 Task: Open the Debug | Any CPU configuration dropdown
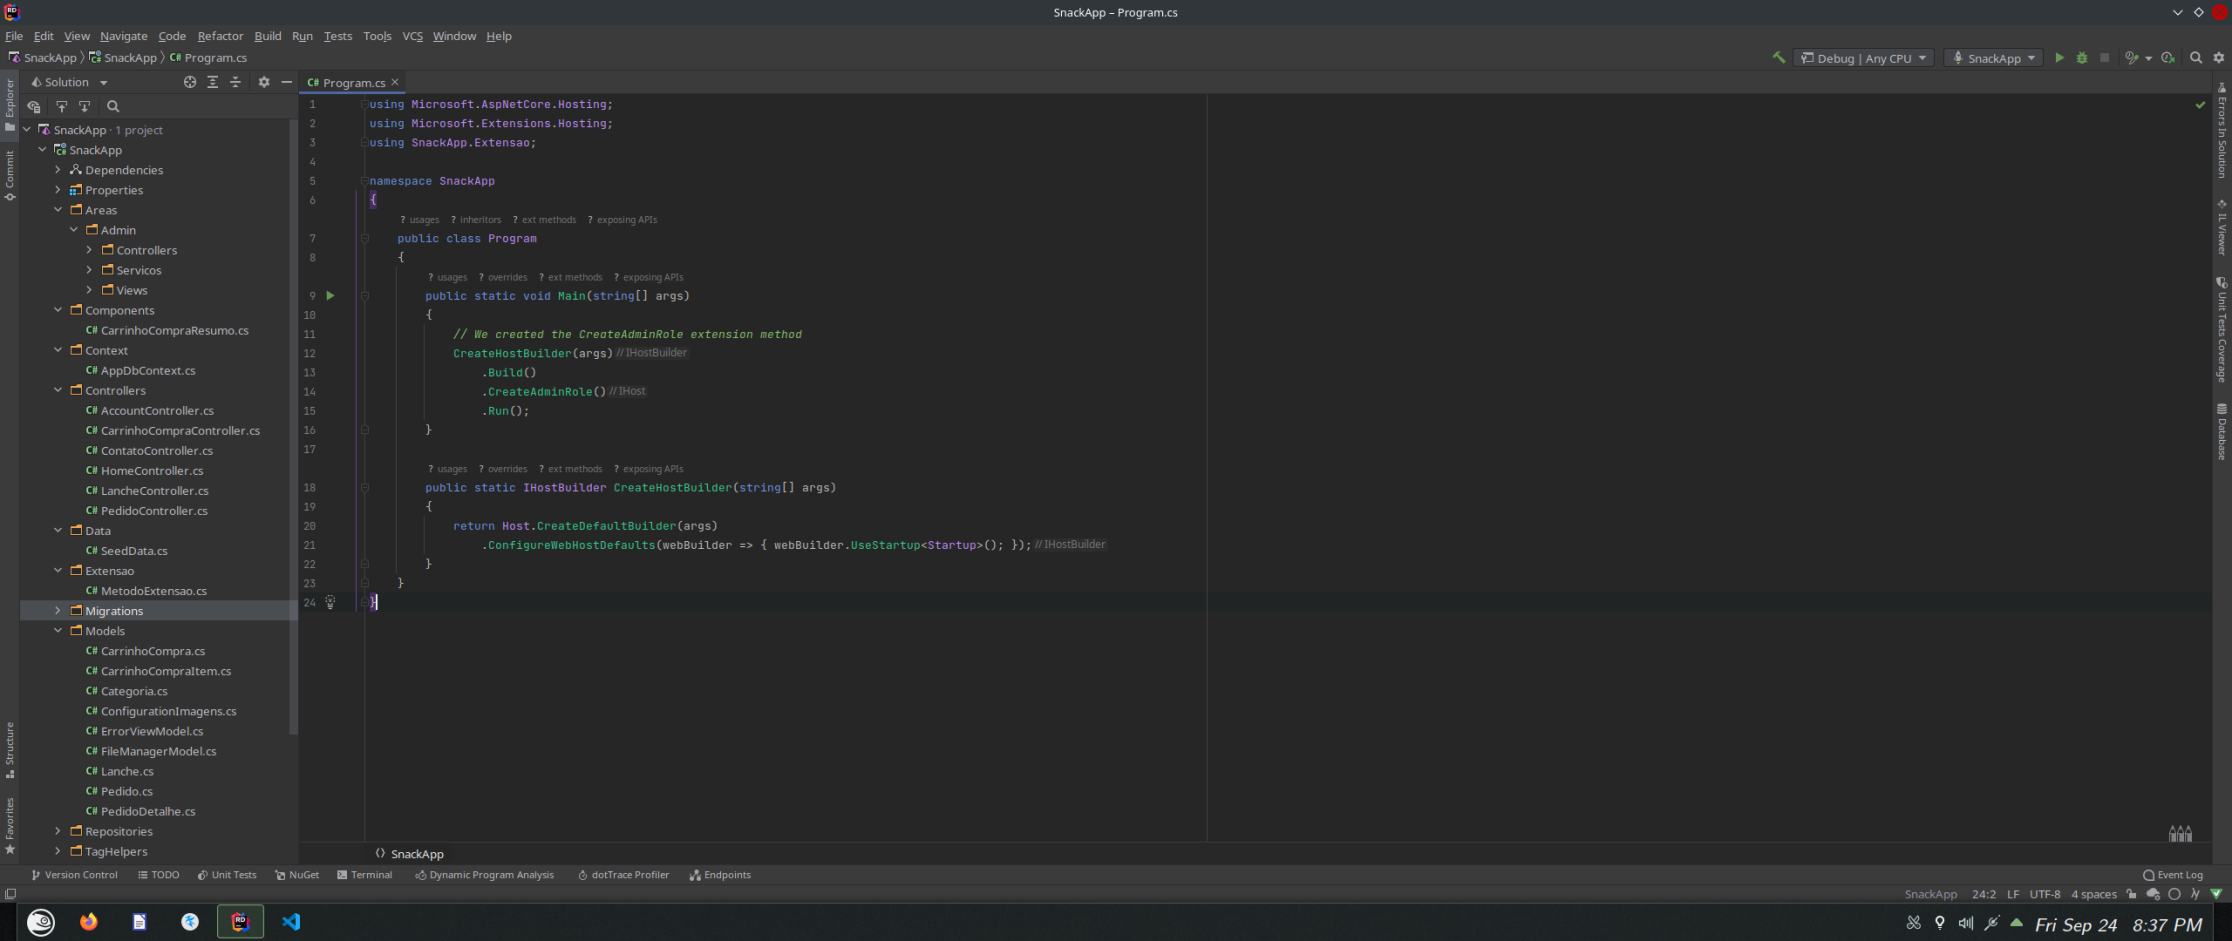(1864, 58)
